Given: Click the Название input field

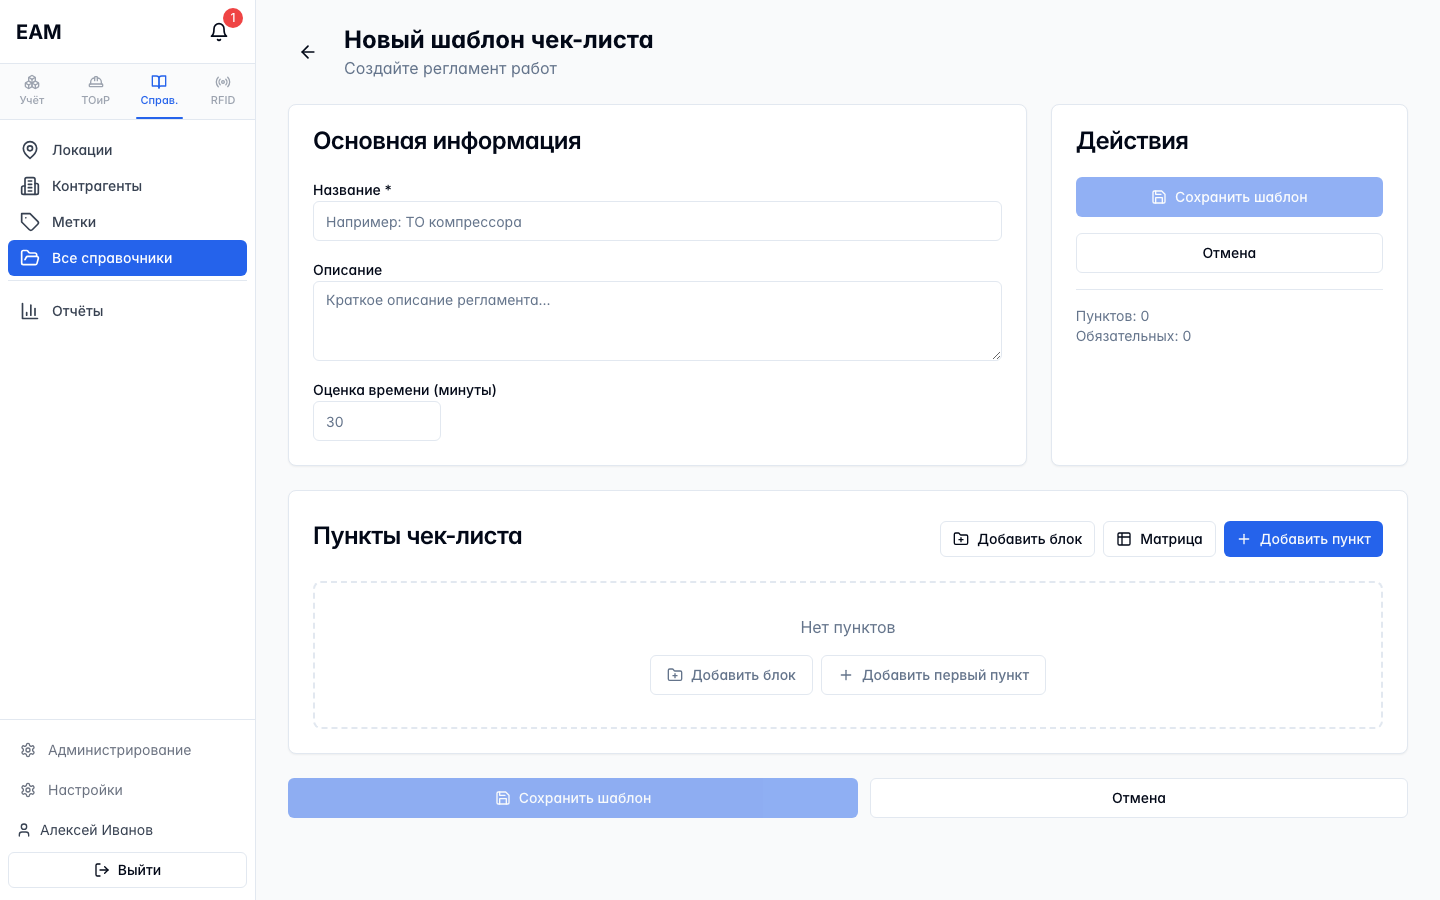Looking at the screenshot, I should coord(657,221).
